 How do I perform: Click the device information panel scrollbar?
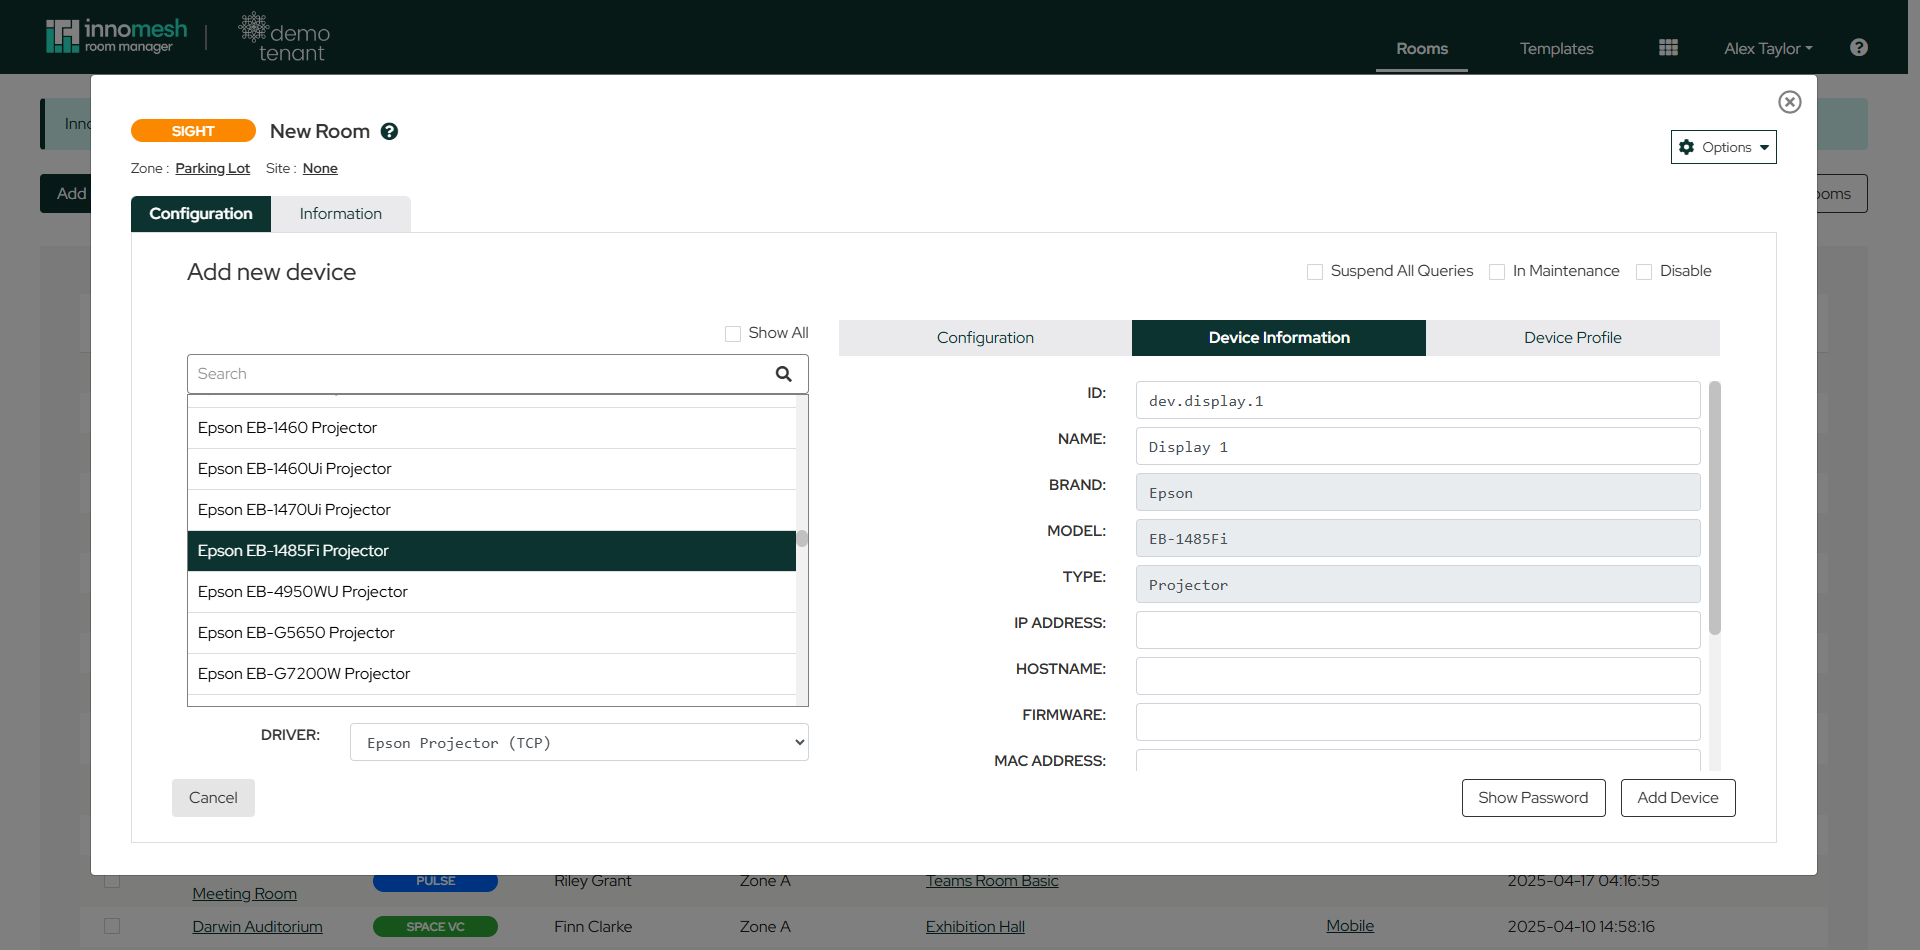(1715, 508)
